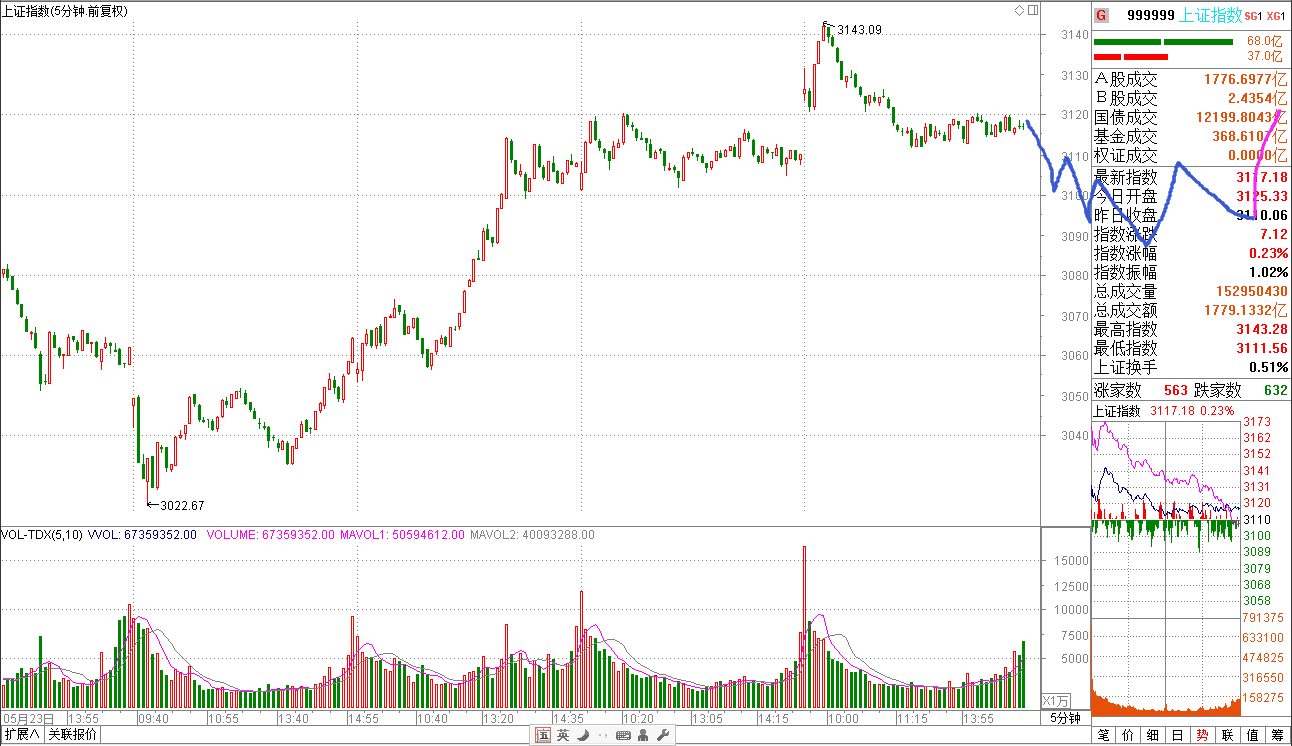Screen dimensions: 1292x746
Task: Open the IME soft keyboard icon
Action: pyautogui.click(x=623, y=736)
